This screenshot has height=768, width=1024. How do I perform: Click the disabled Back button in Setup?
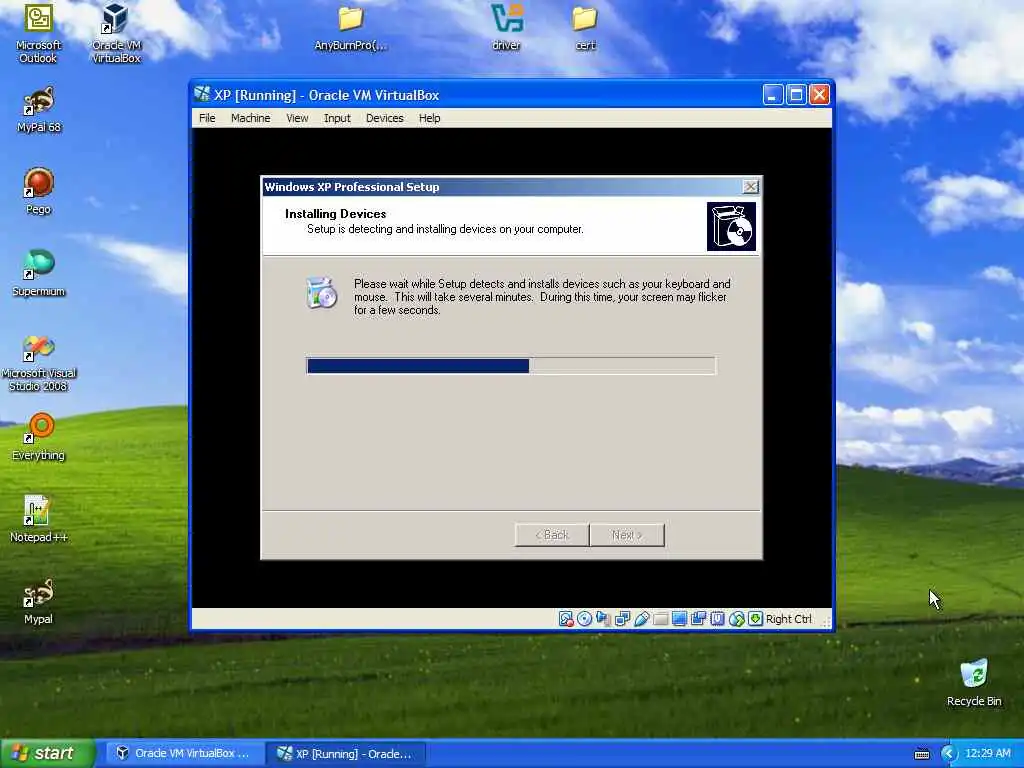[552, 535]
